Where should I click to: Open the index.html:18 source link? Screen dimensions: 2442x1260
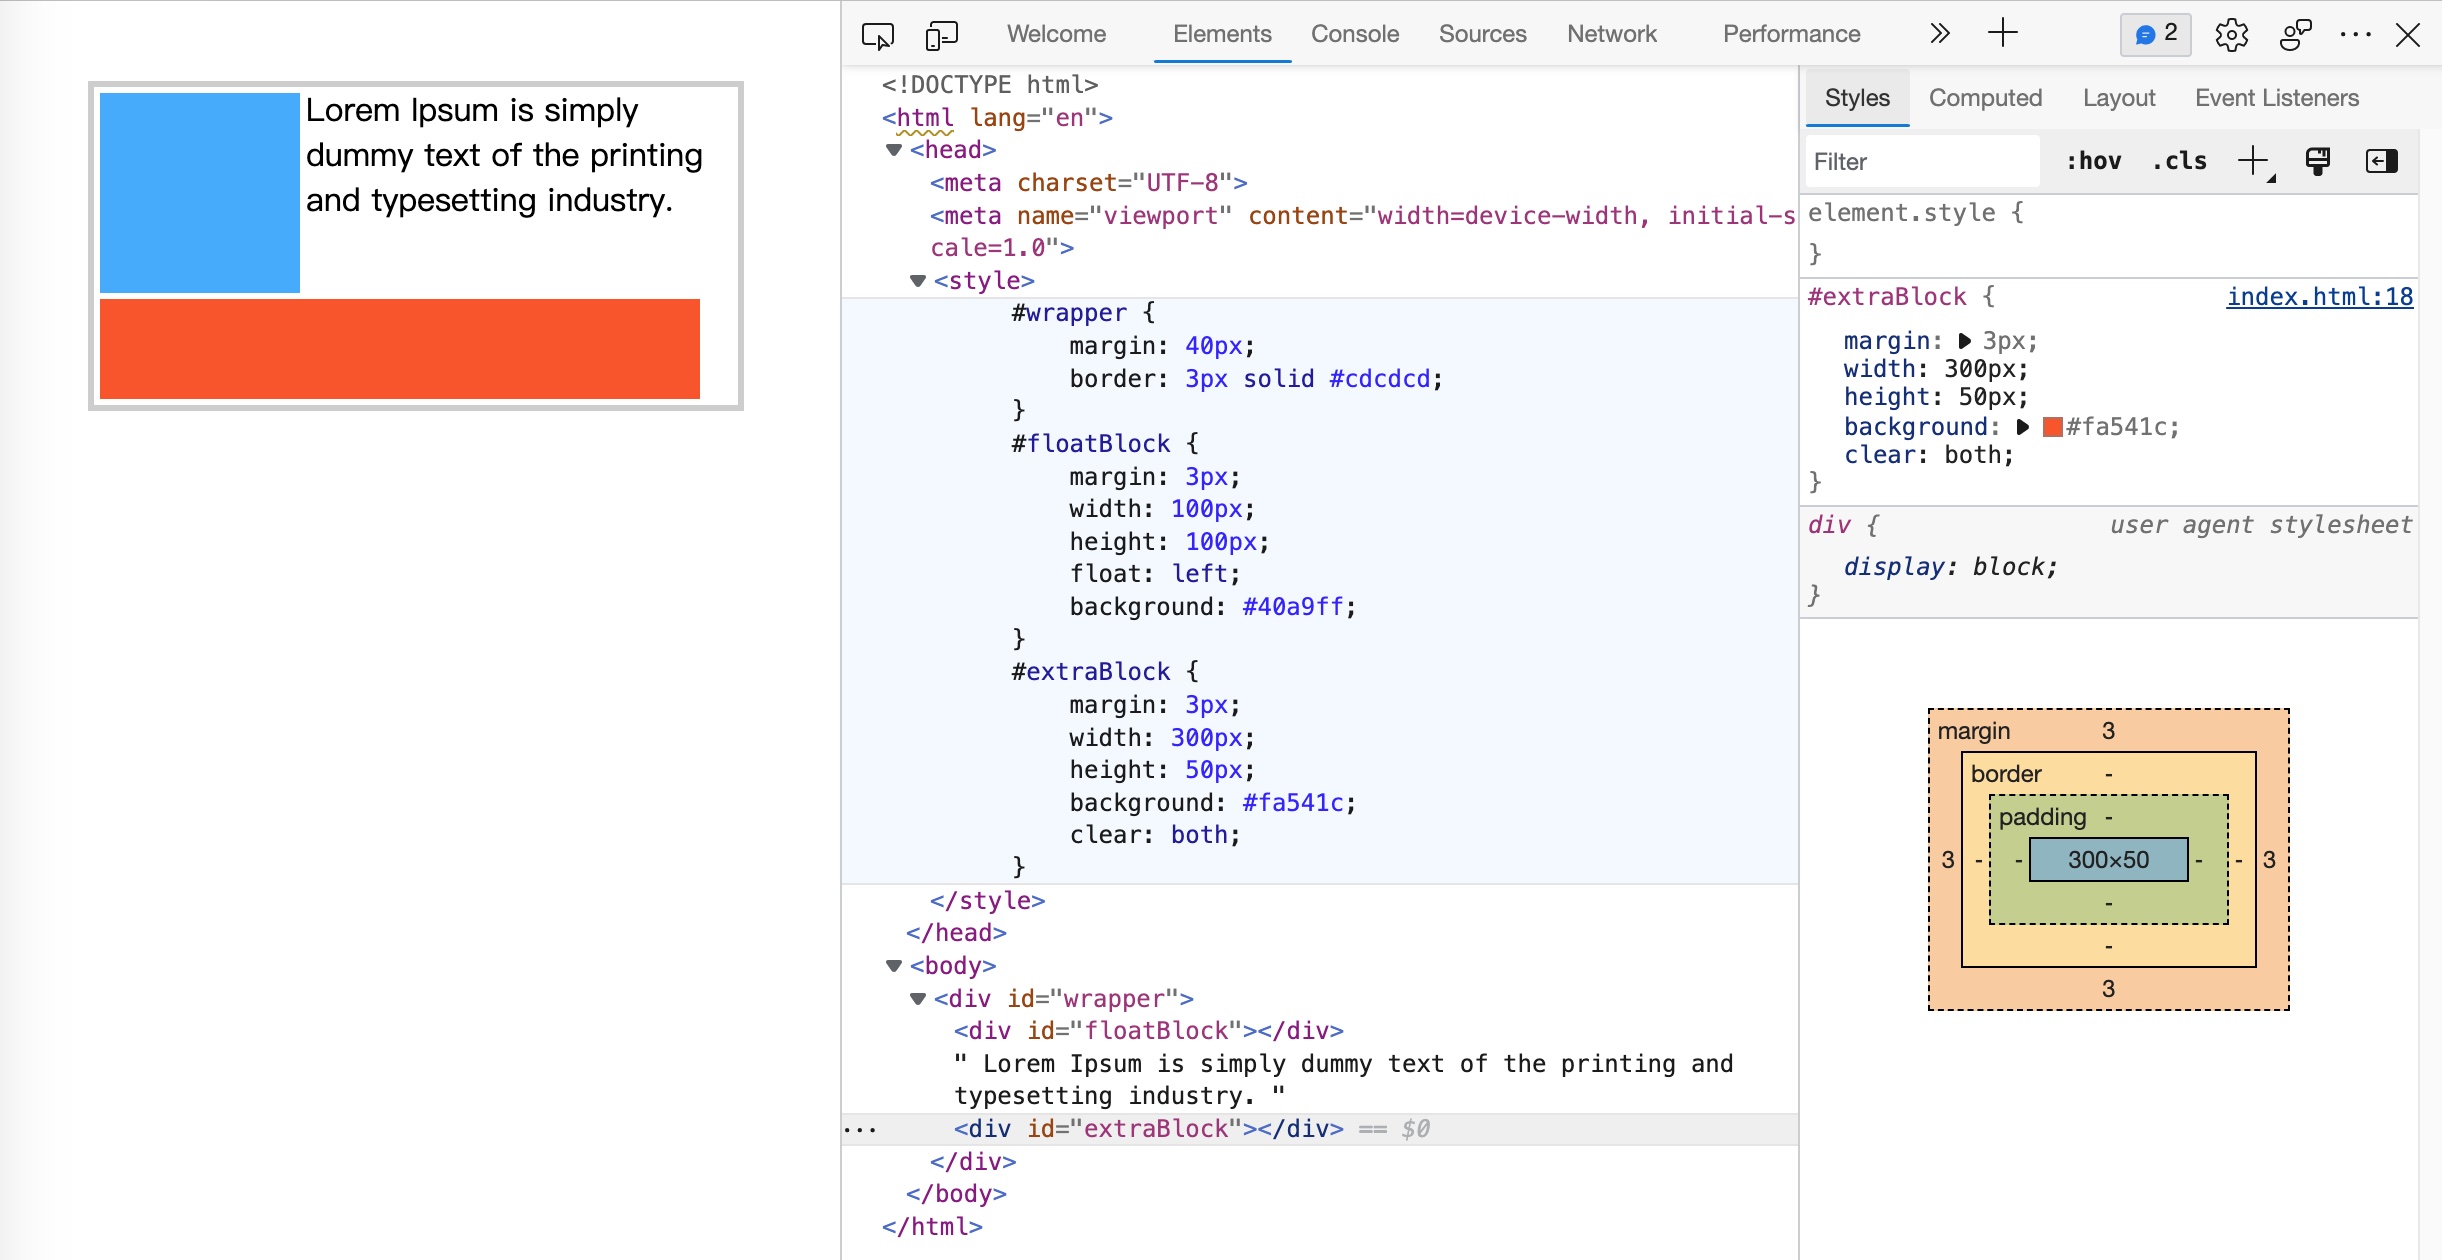(2319, 297)
